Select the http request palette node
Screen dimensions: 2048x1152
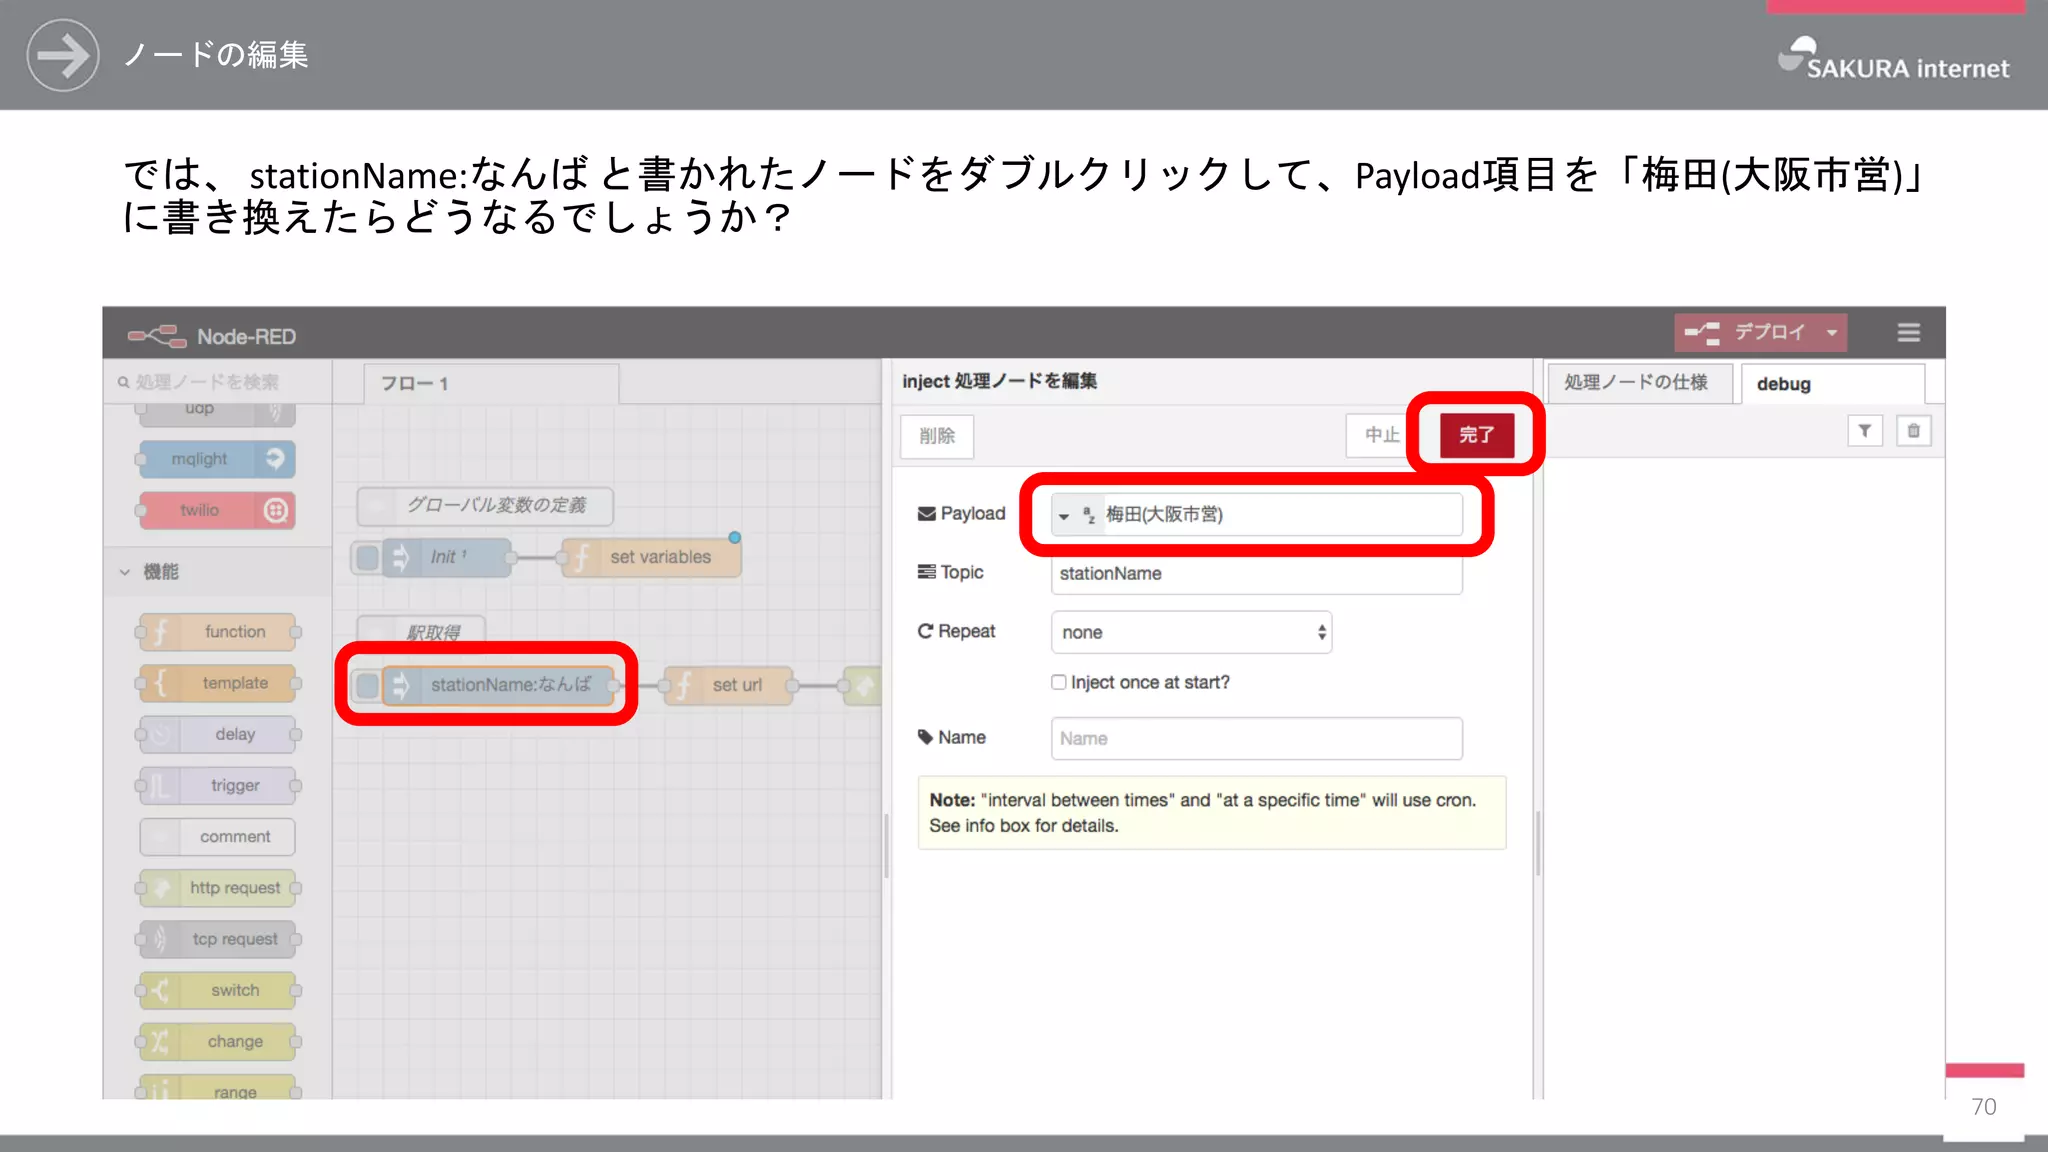218,888
